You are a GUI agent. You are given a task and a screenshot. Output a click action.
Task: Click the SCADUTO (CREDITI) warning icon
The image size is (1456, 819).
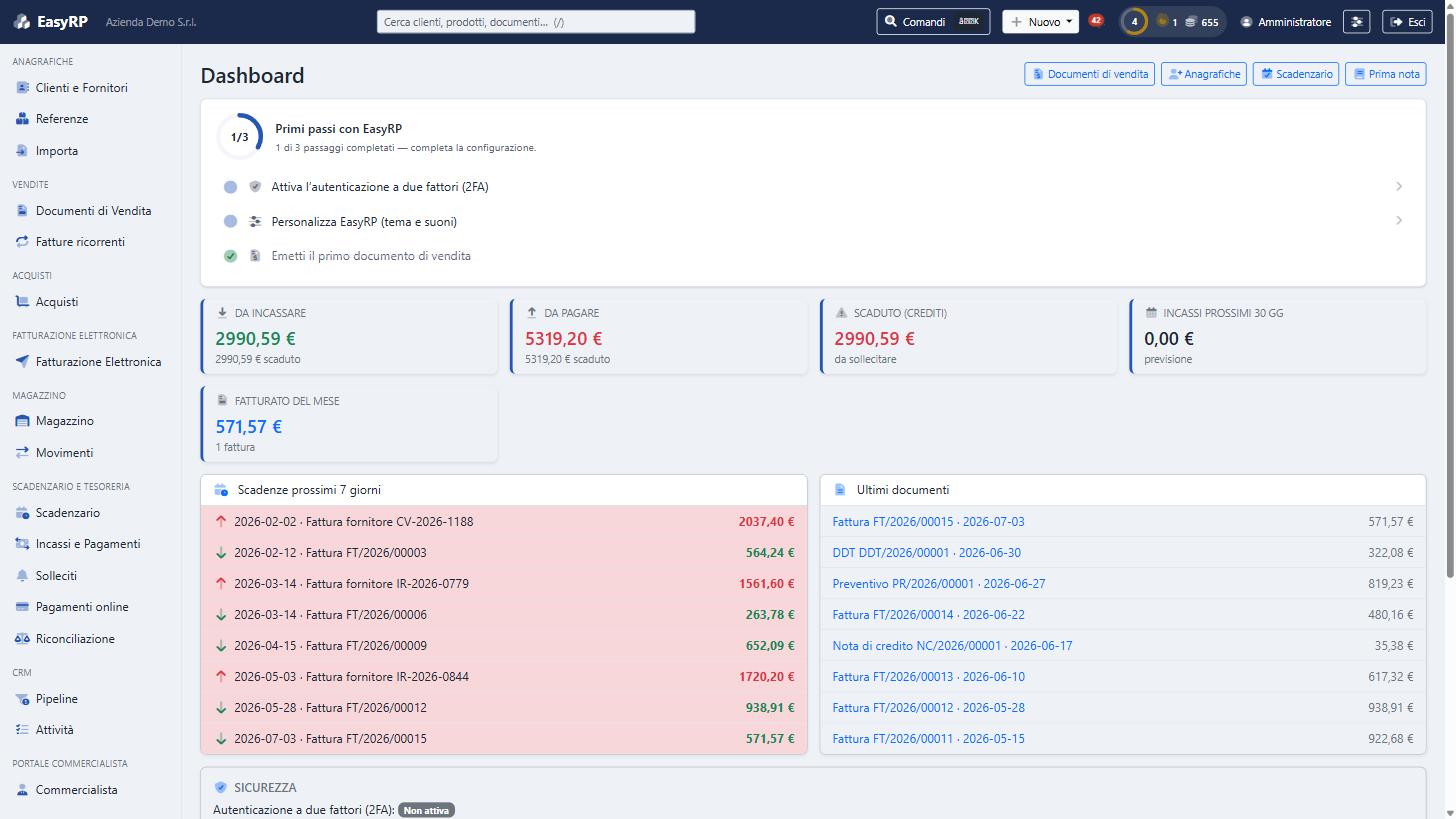point(841,313)
